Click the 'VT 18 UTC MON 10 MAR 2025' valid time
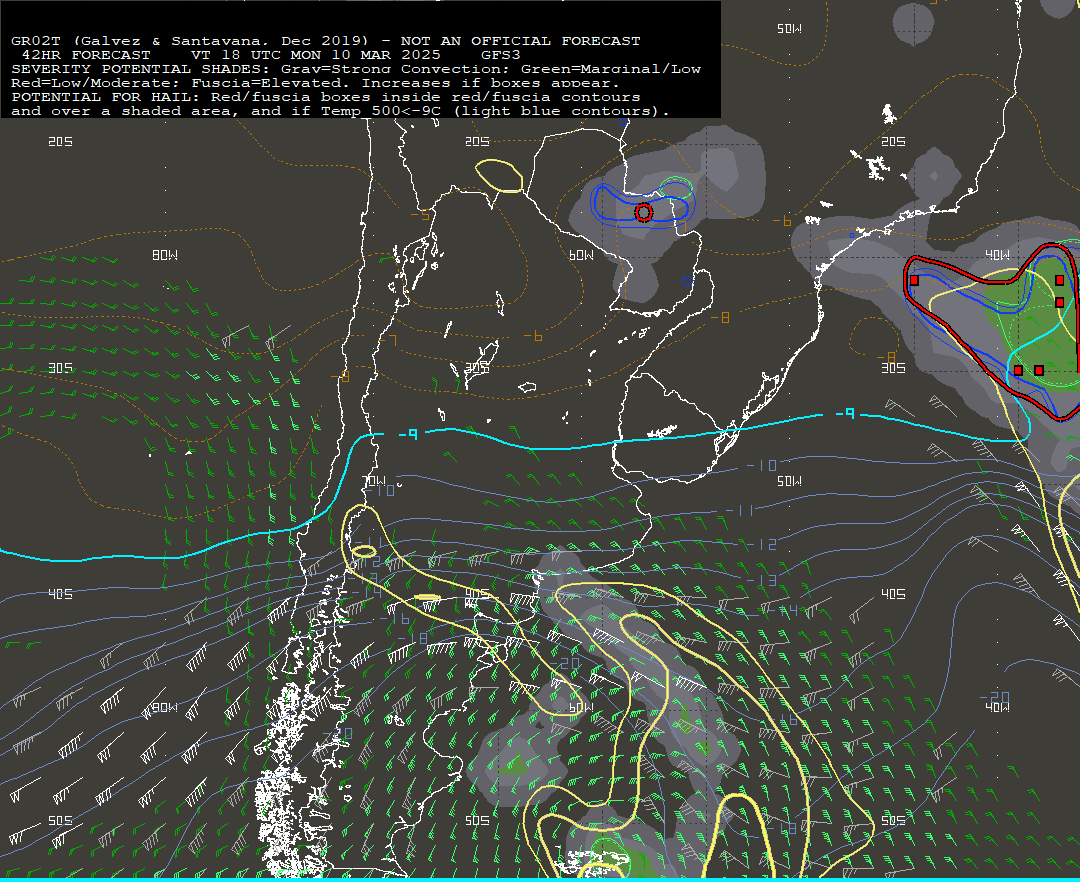Viewport: 1080px width, 882px height. pos(317,54)
